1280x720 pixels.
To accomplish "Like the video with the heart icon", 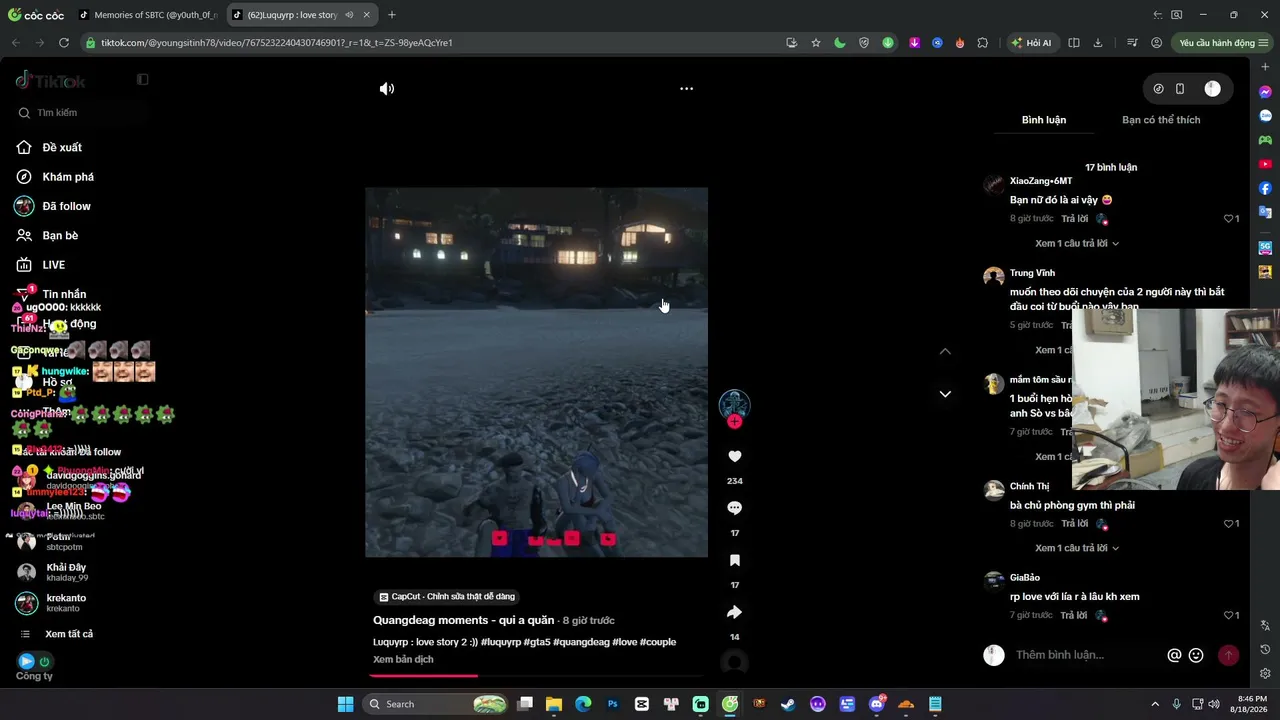I will coord(734,457).
